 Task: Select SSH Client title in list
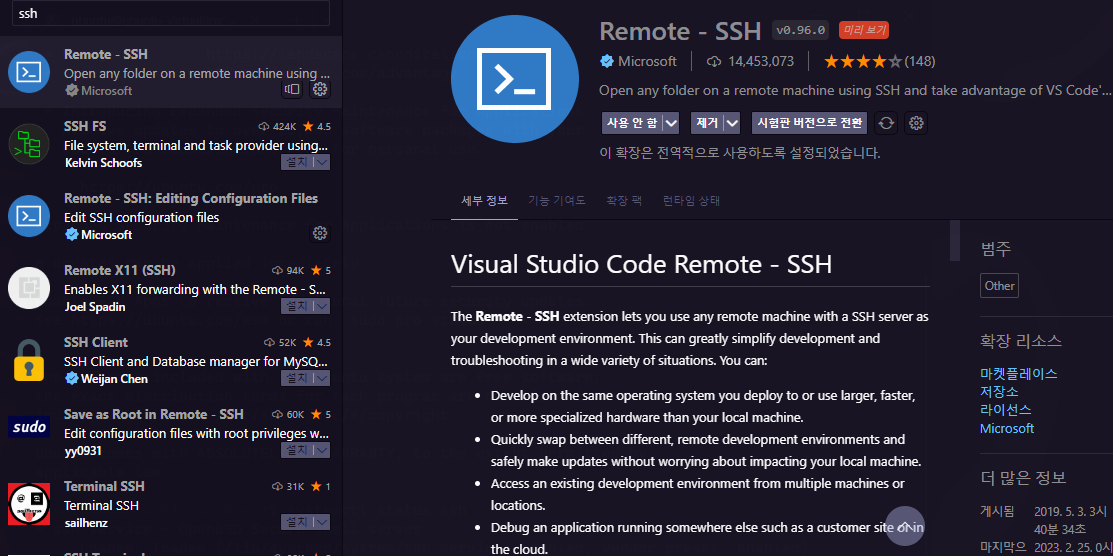96,342
